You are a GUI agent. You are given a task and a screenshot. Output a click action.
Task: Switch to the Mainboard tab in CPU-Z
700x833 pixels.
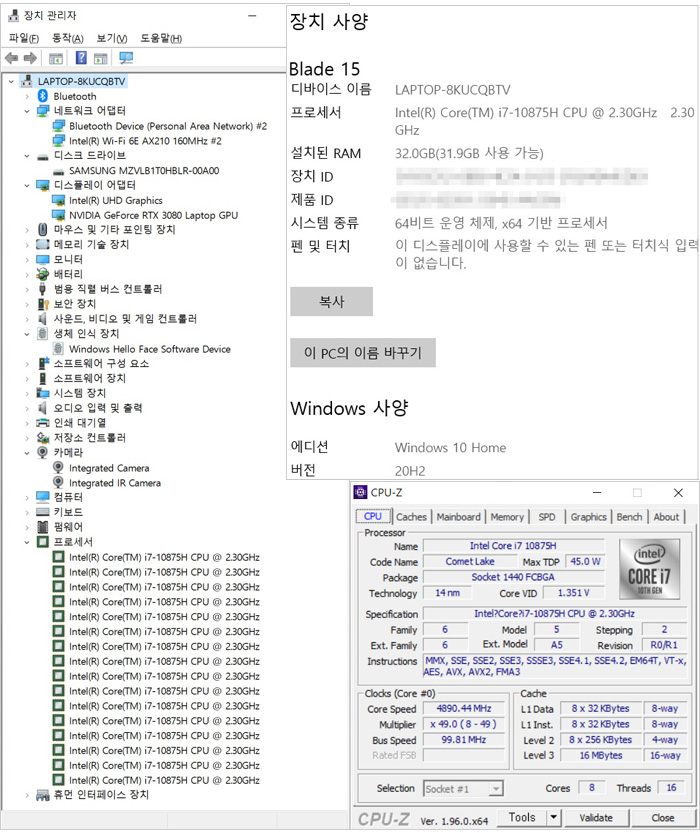tap(458, 516)
